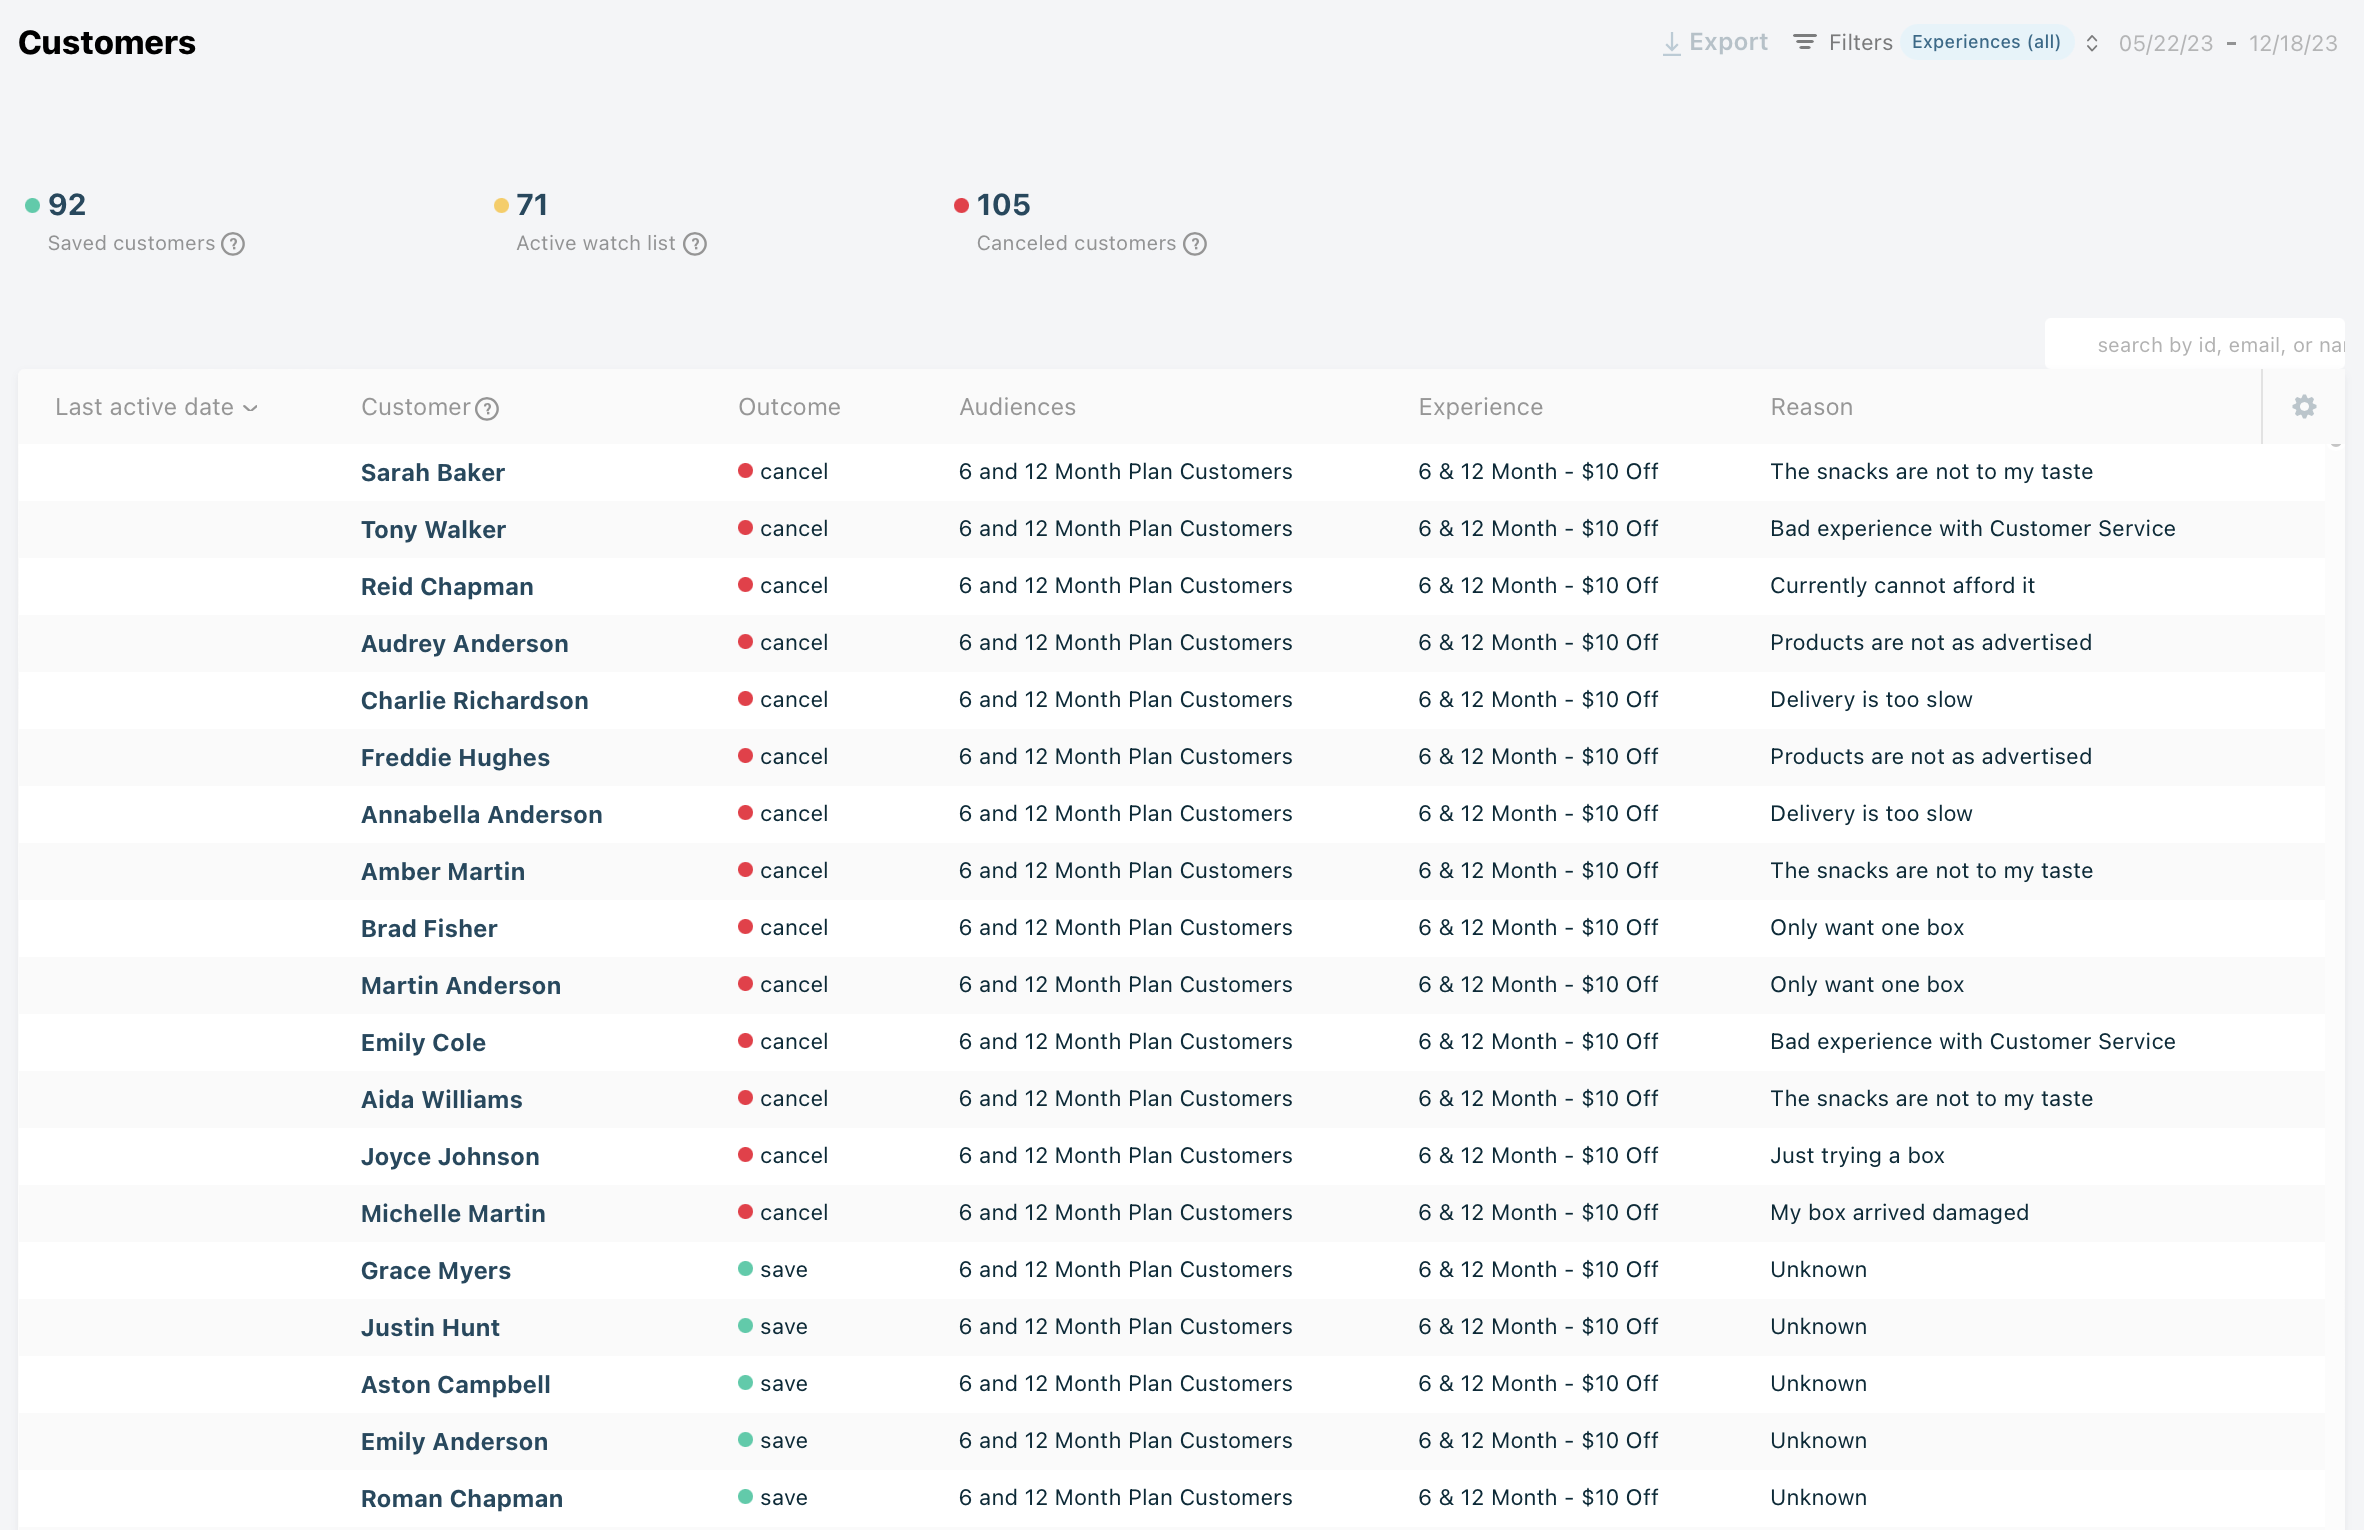The height and width of the screenshot is (1530, 2364).
Task: Click the Outcome column header
Action: coord(788,407)
